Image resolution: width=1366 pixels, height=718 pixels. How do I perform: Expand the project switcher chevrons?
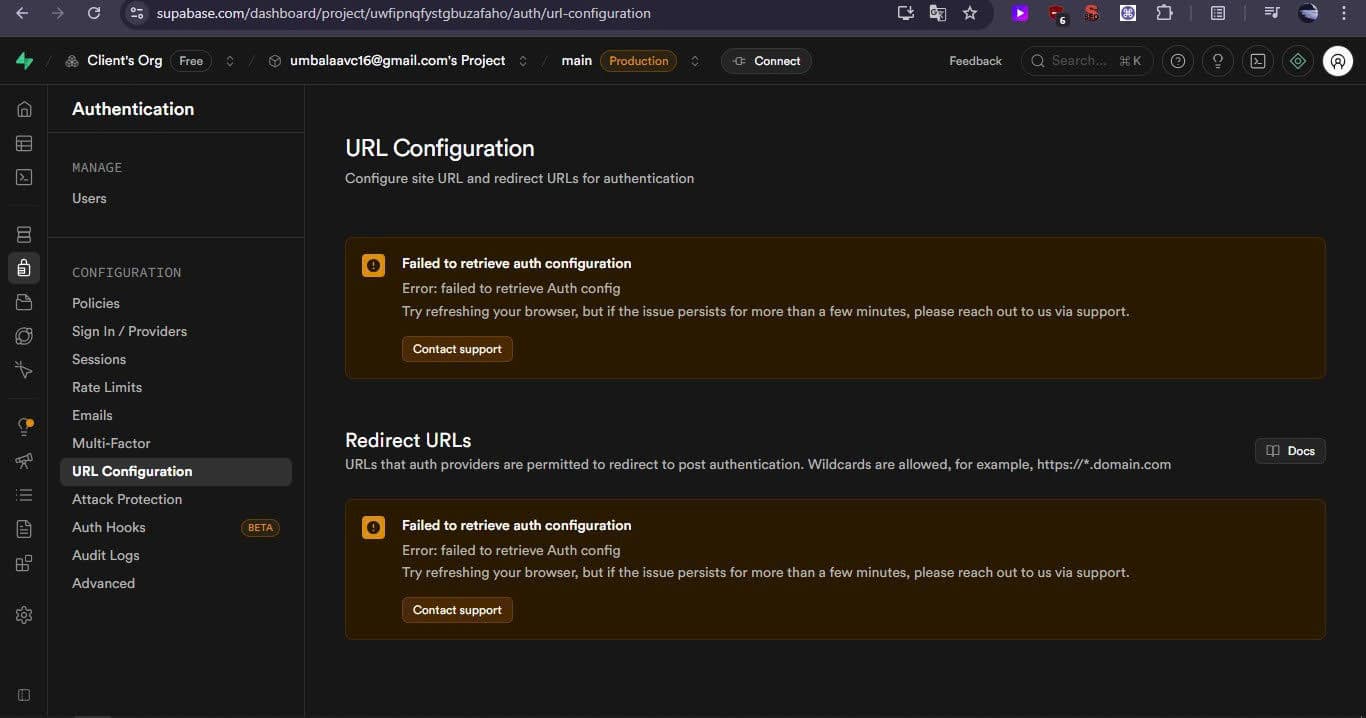tap(523, 61)
